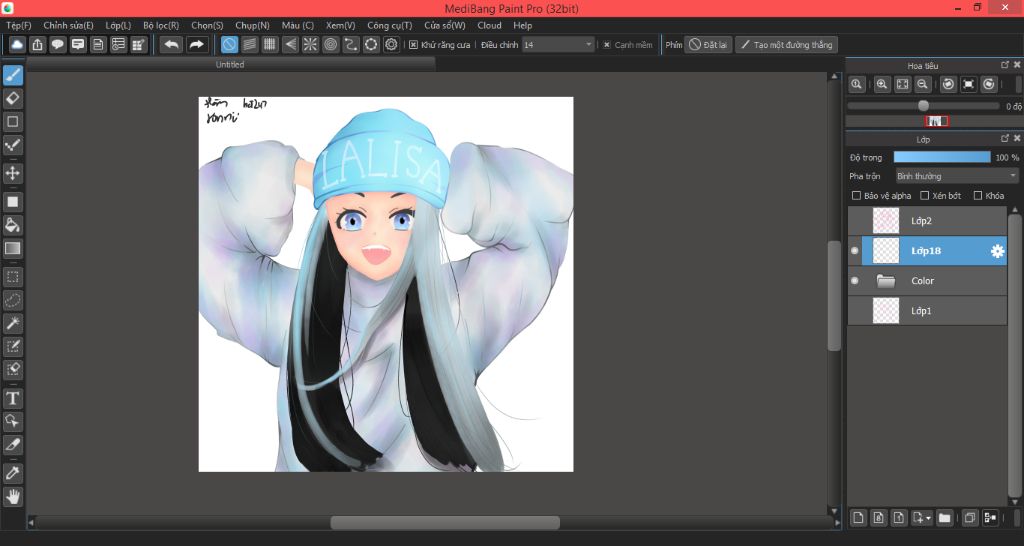
Task: Open Lớp18 layer settings gear
Action: (997, 251)
